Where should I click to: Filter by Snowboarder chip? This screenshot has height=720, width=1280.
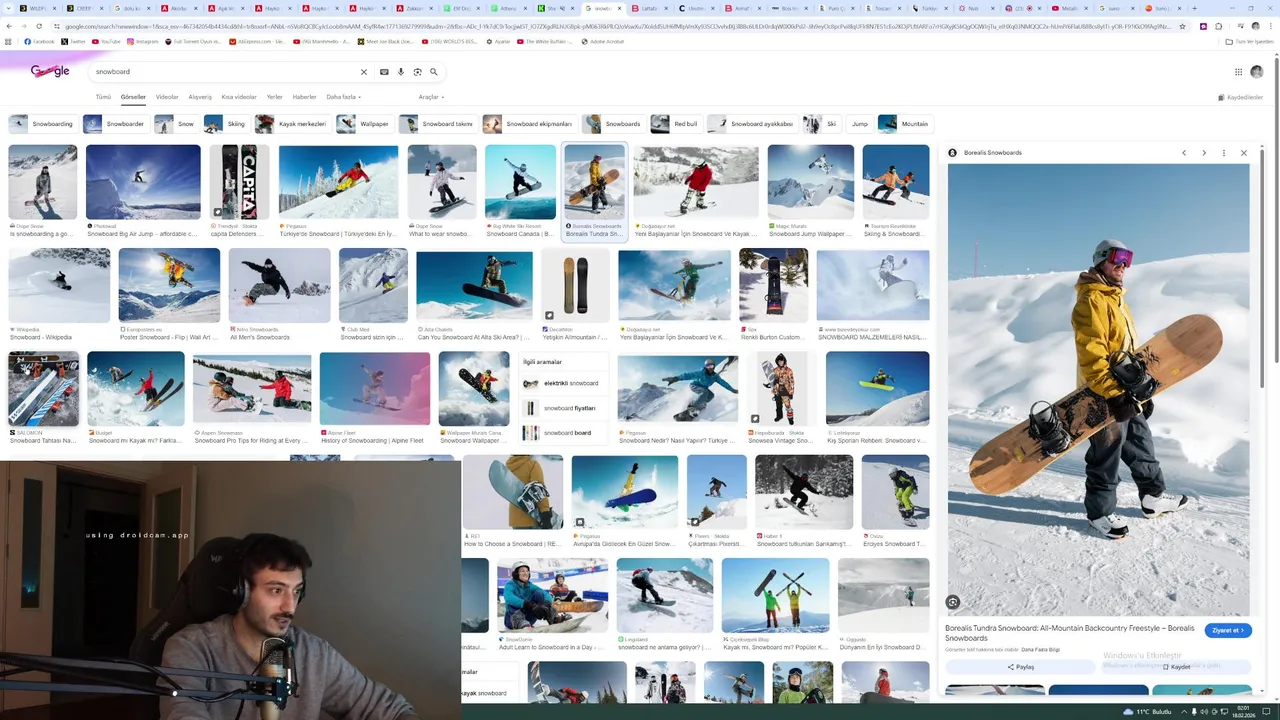(x=115, y=124)
